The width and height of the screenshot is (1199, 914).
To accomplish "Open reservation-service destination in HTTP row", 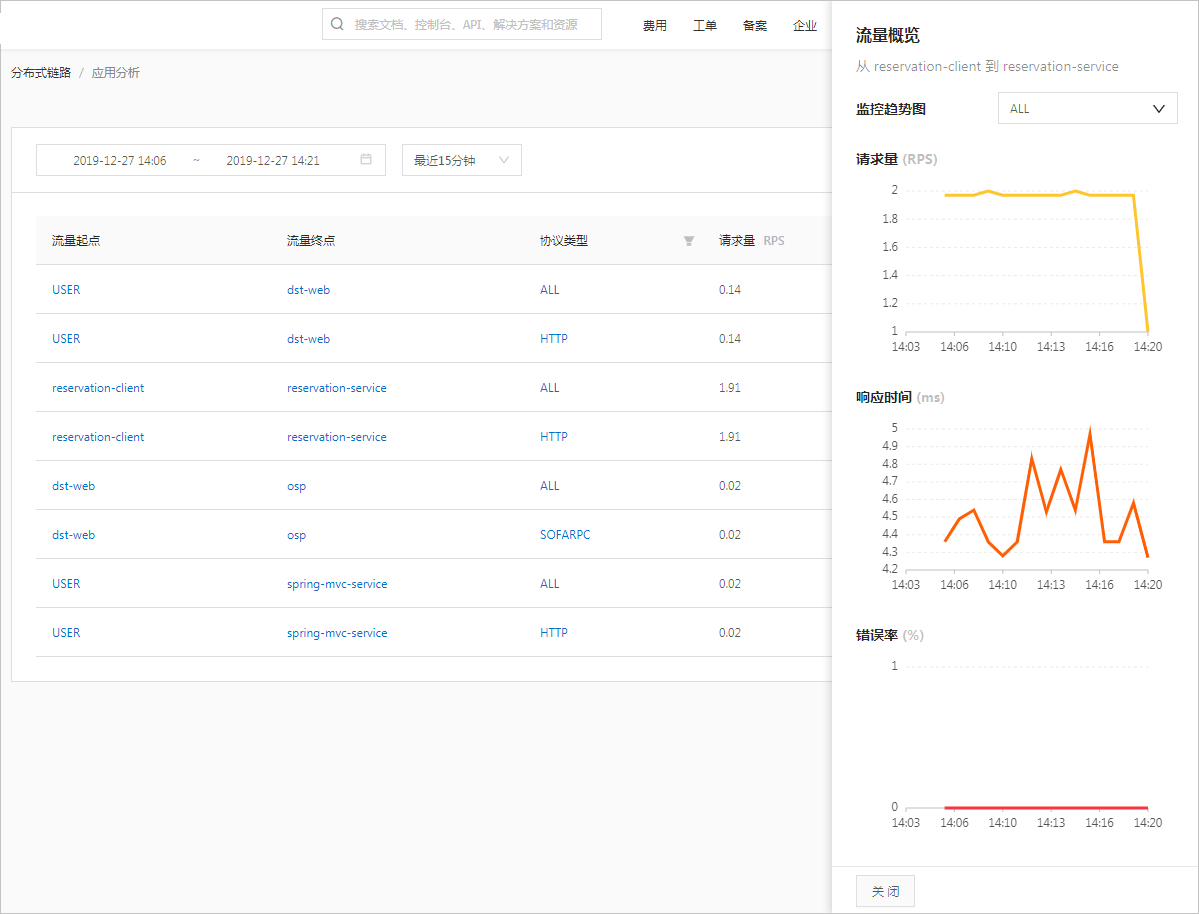I will 336,437.
